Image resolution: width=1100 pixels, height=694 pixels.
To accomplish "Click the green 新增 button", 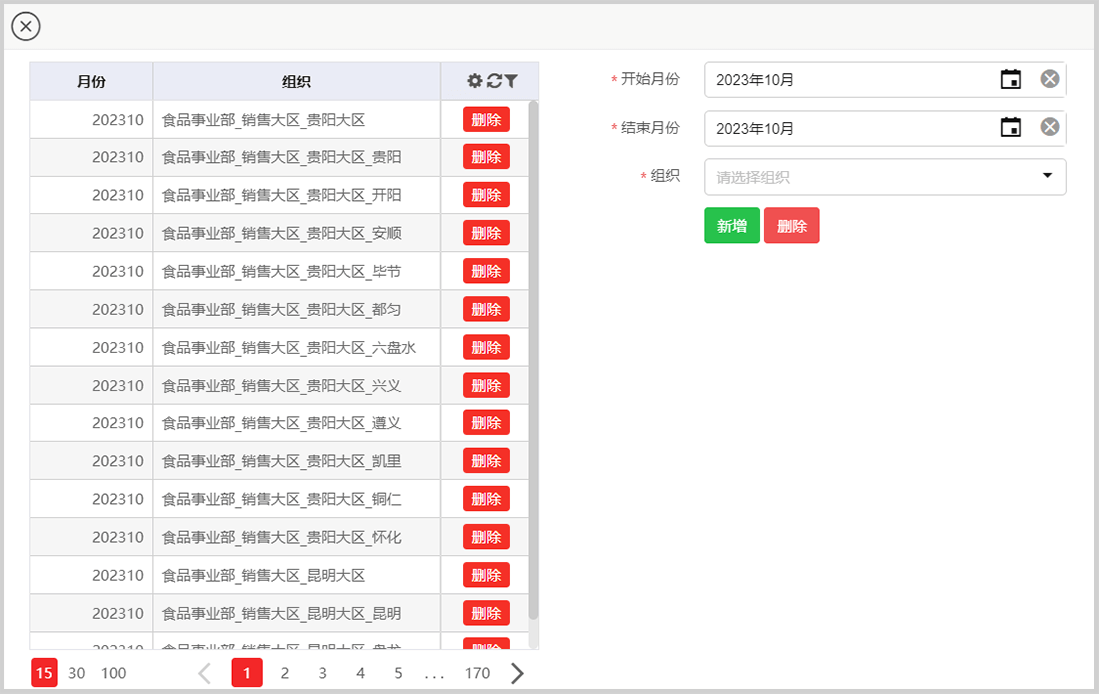I will click(x=731, y=226).
